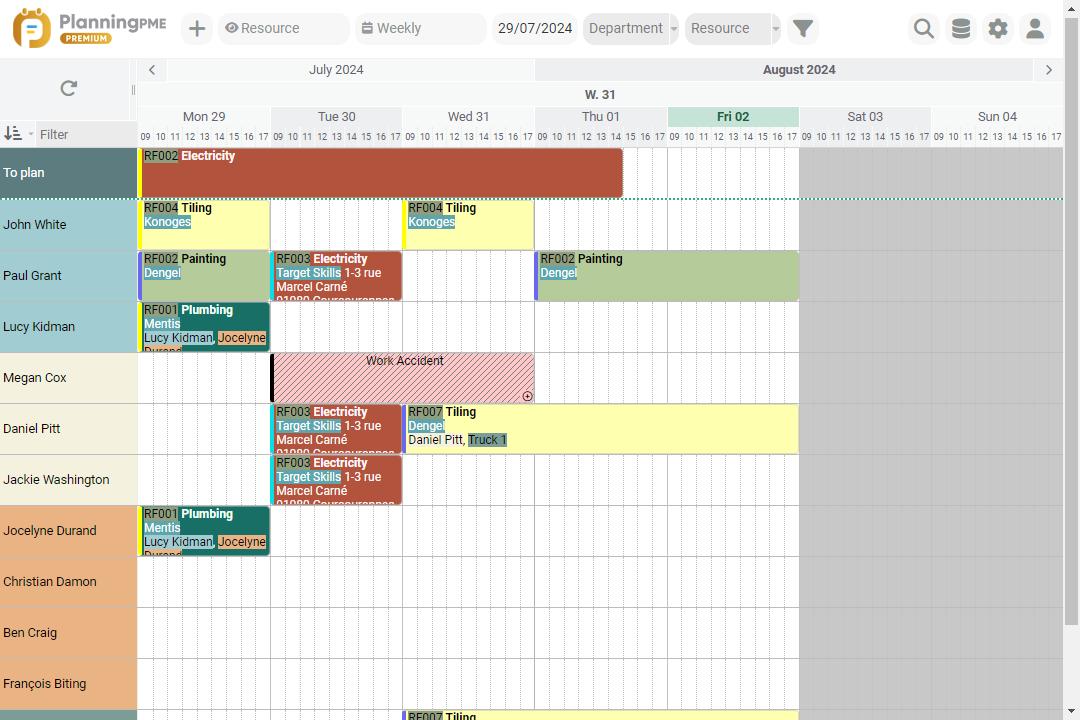Select Megan Cox resource row

click(x=68, y=378)
